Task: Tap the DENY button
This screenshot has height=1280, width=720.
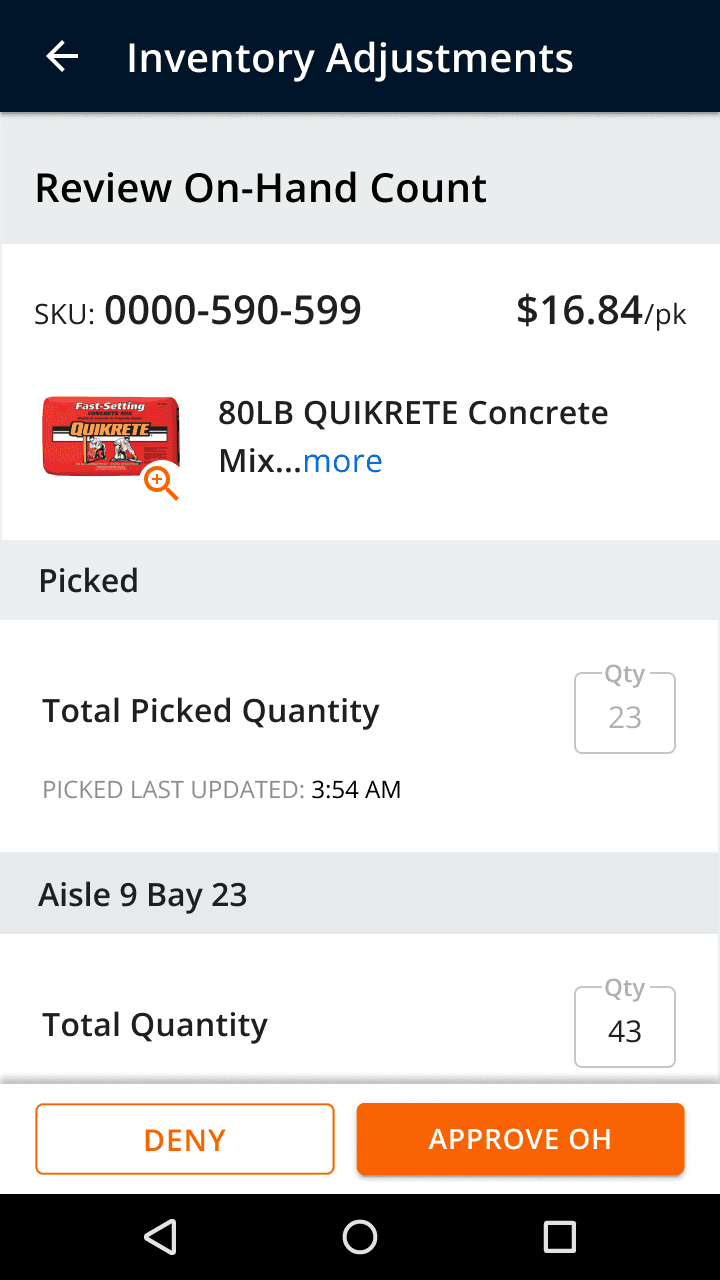Action: pyautogui.click(x=185, y=1139)
